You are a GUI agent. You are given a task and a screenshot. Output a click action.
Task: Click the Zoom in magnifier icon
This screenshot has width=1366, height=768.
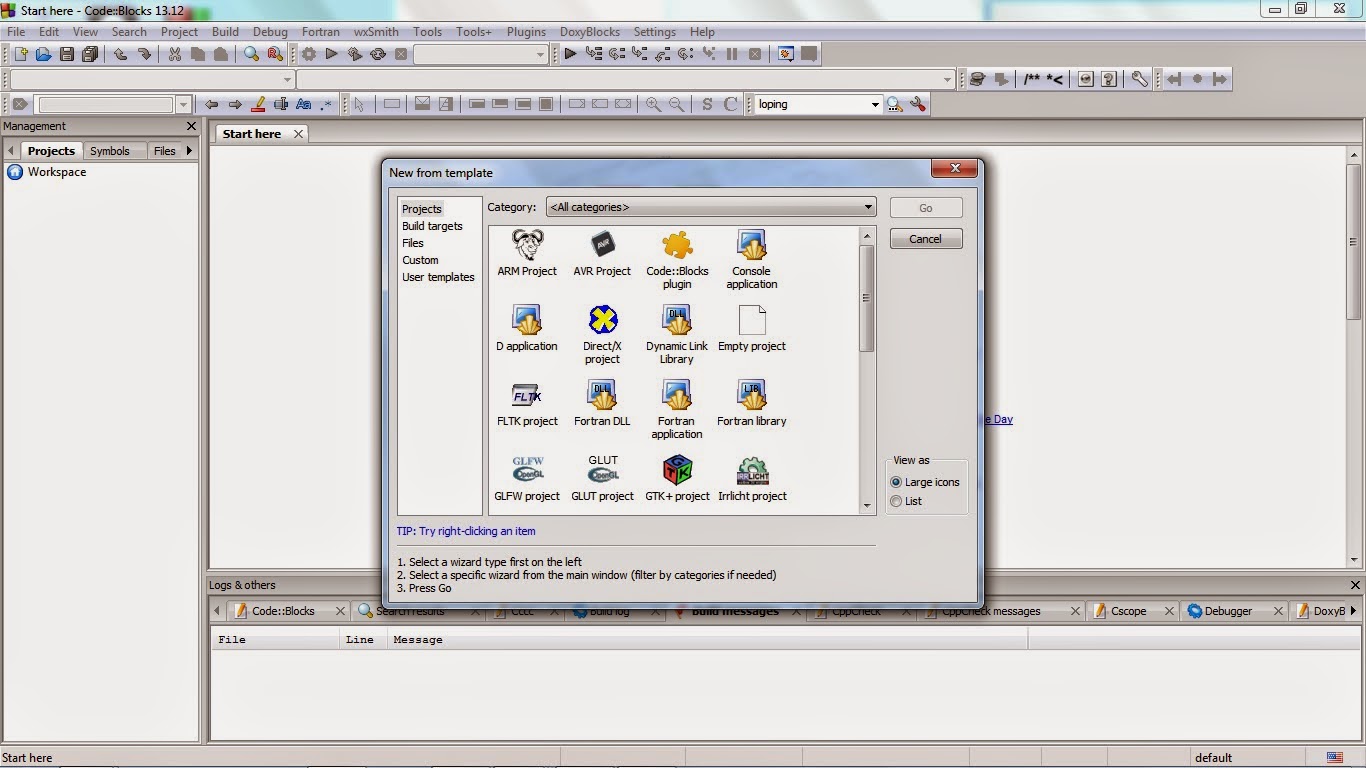tap(653, 104)
